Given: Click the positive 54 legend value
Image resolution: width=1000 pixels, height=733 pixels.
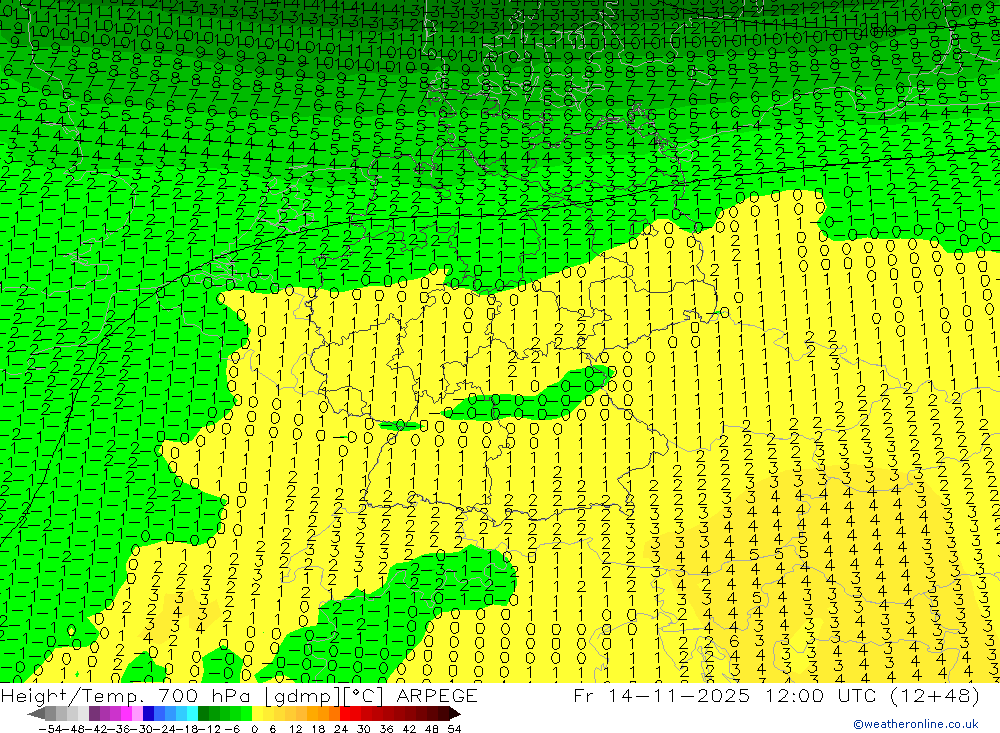Looking at the screenshot, I should click(x=454, y=729).
